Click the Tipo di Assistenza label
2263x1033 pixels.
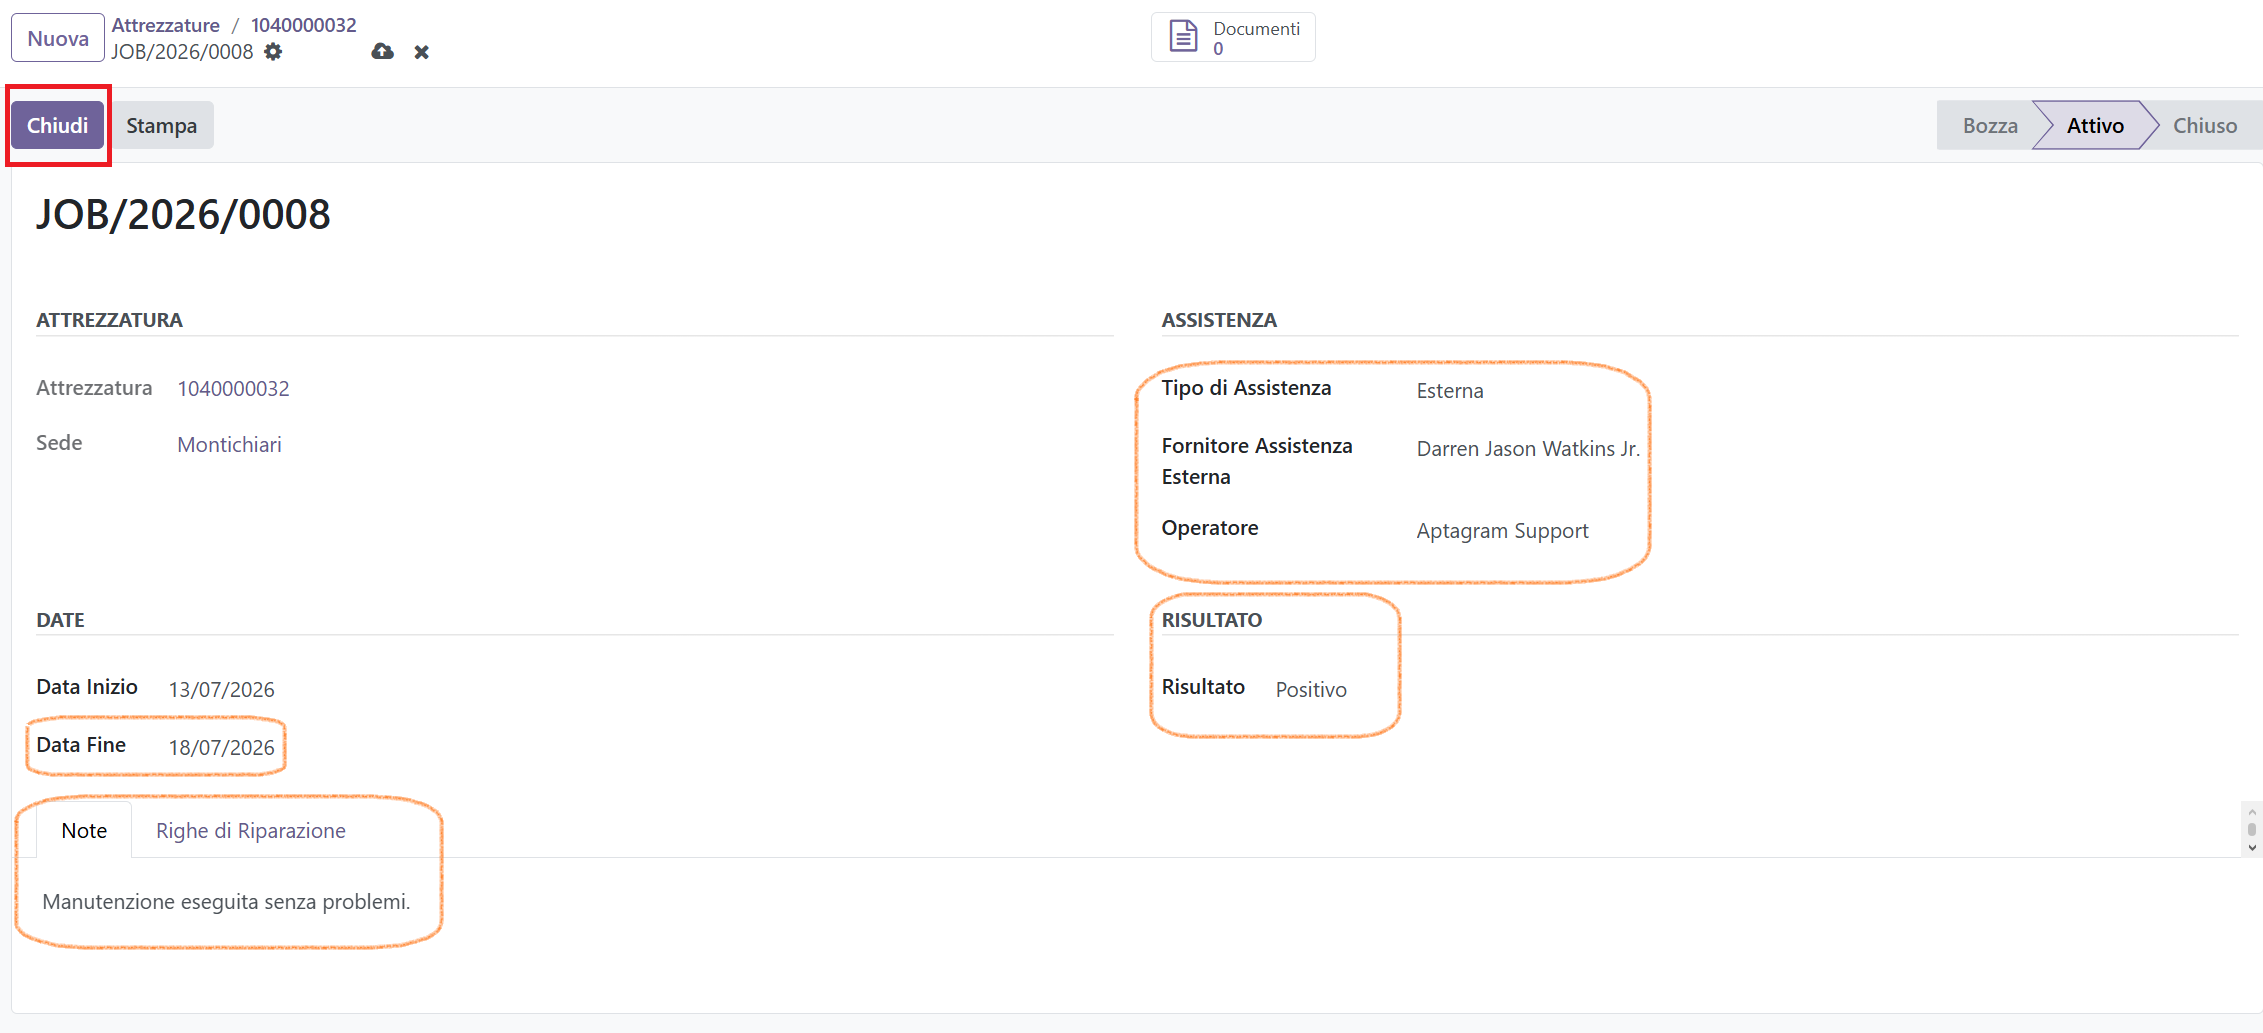pos(1246,388)
